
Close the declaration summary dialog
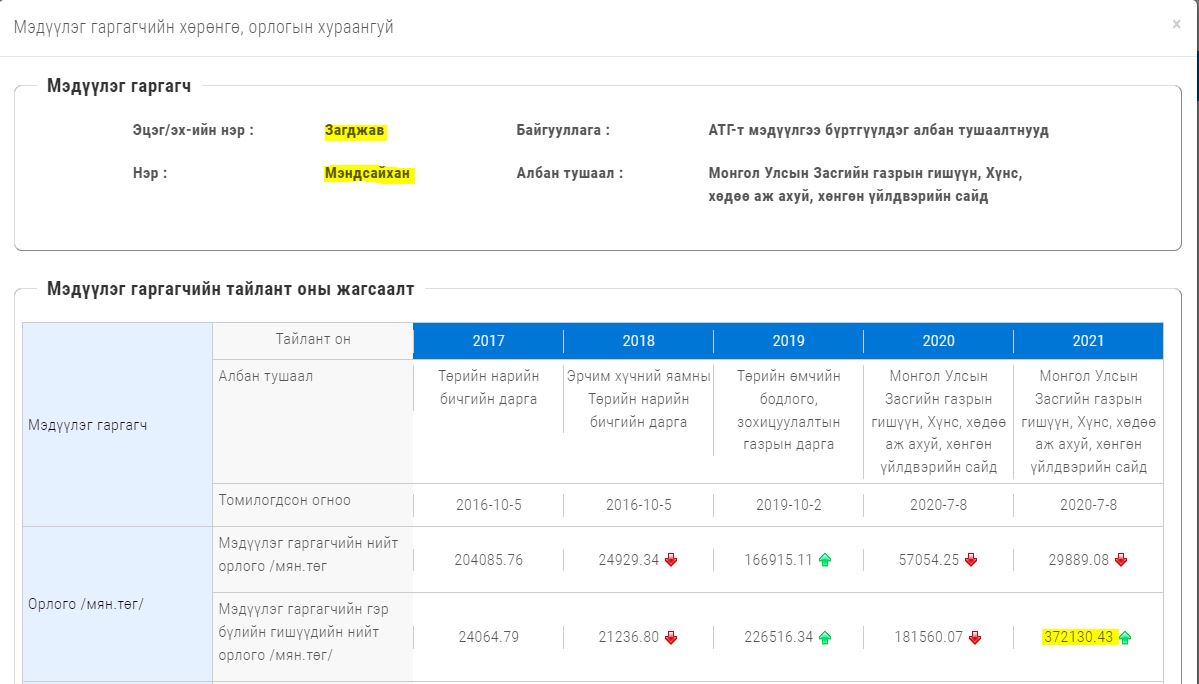(1176, 24)
